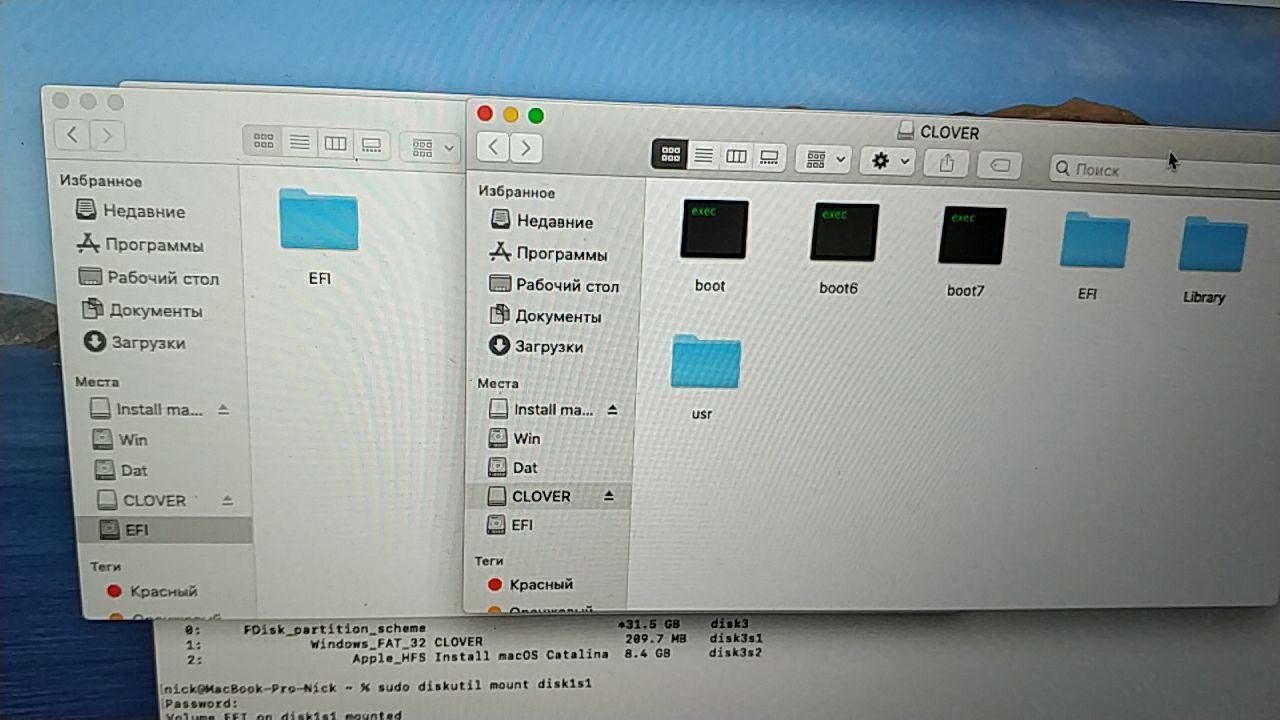This screenshot has width=1280, height=720.
Task: Switch back Finder window to list view
Action: [x=299, y=143]
